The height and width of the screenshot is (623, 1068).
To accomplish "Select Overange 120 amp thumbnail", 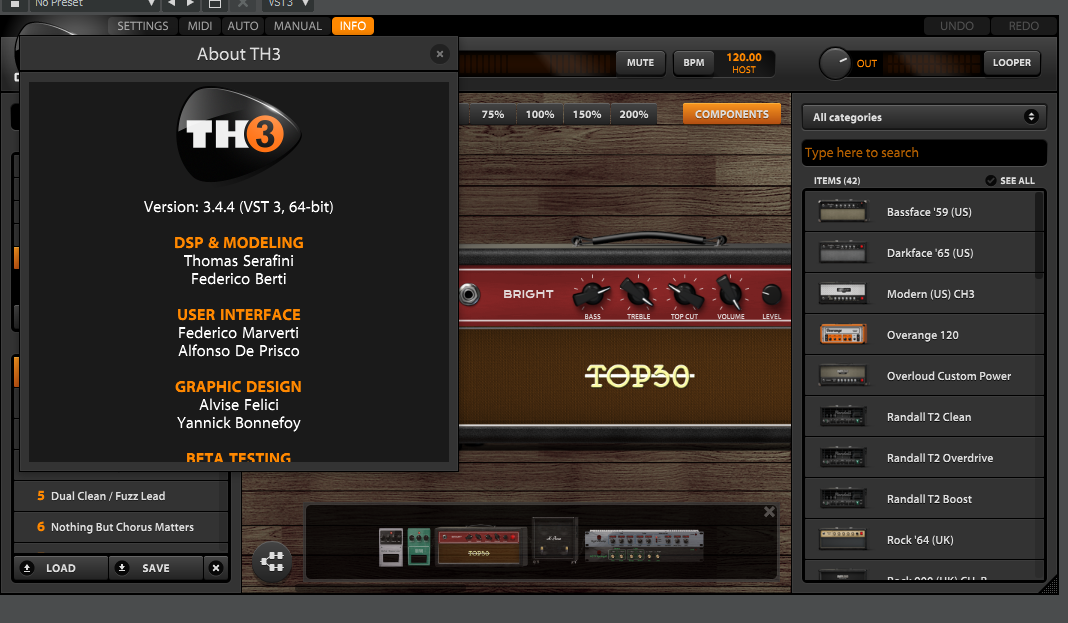I will pyautogui.click(x=843, y=334).
